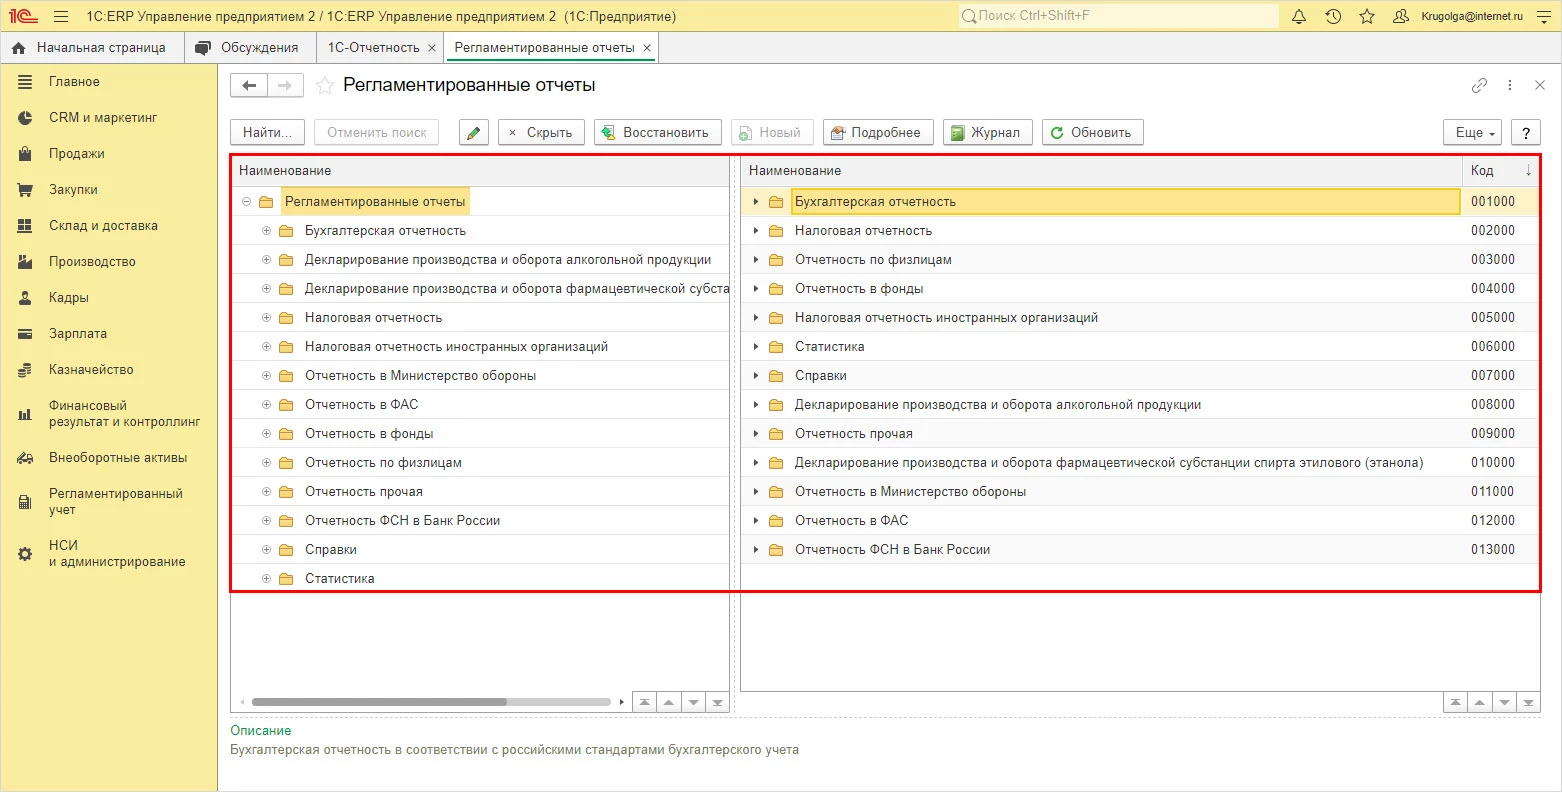Jump to first row in left tree

[645, 703]
